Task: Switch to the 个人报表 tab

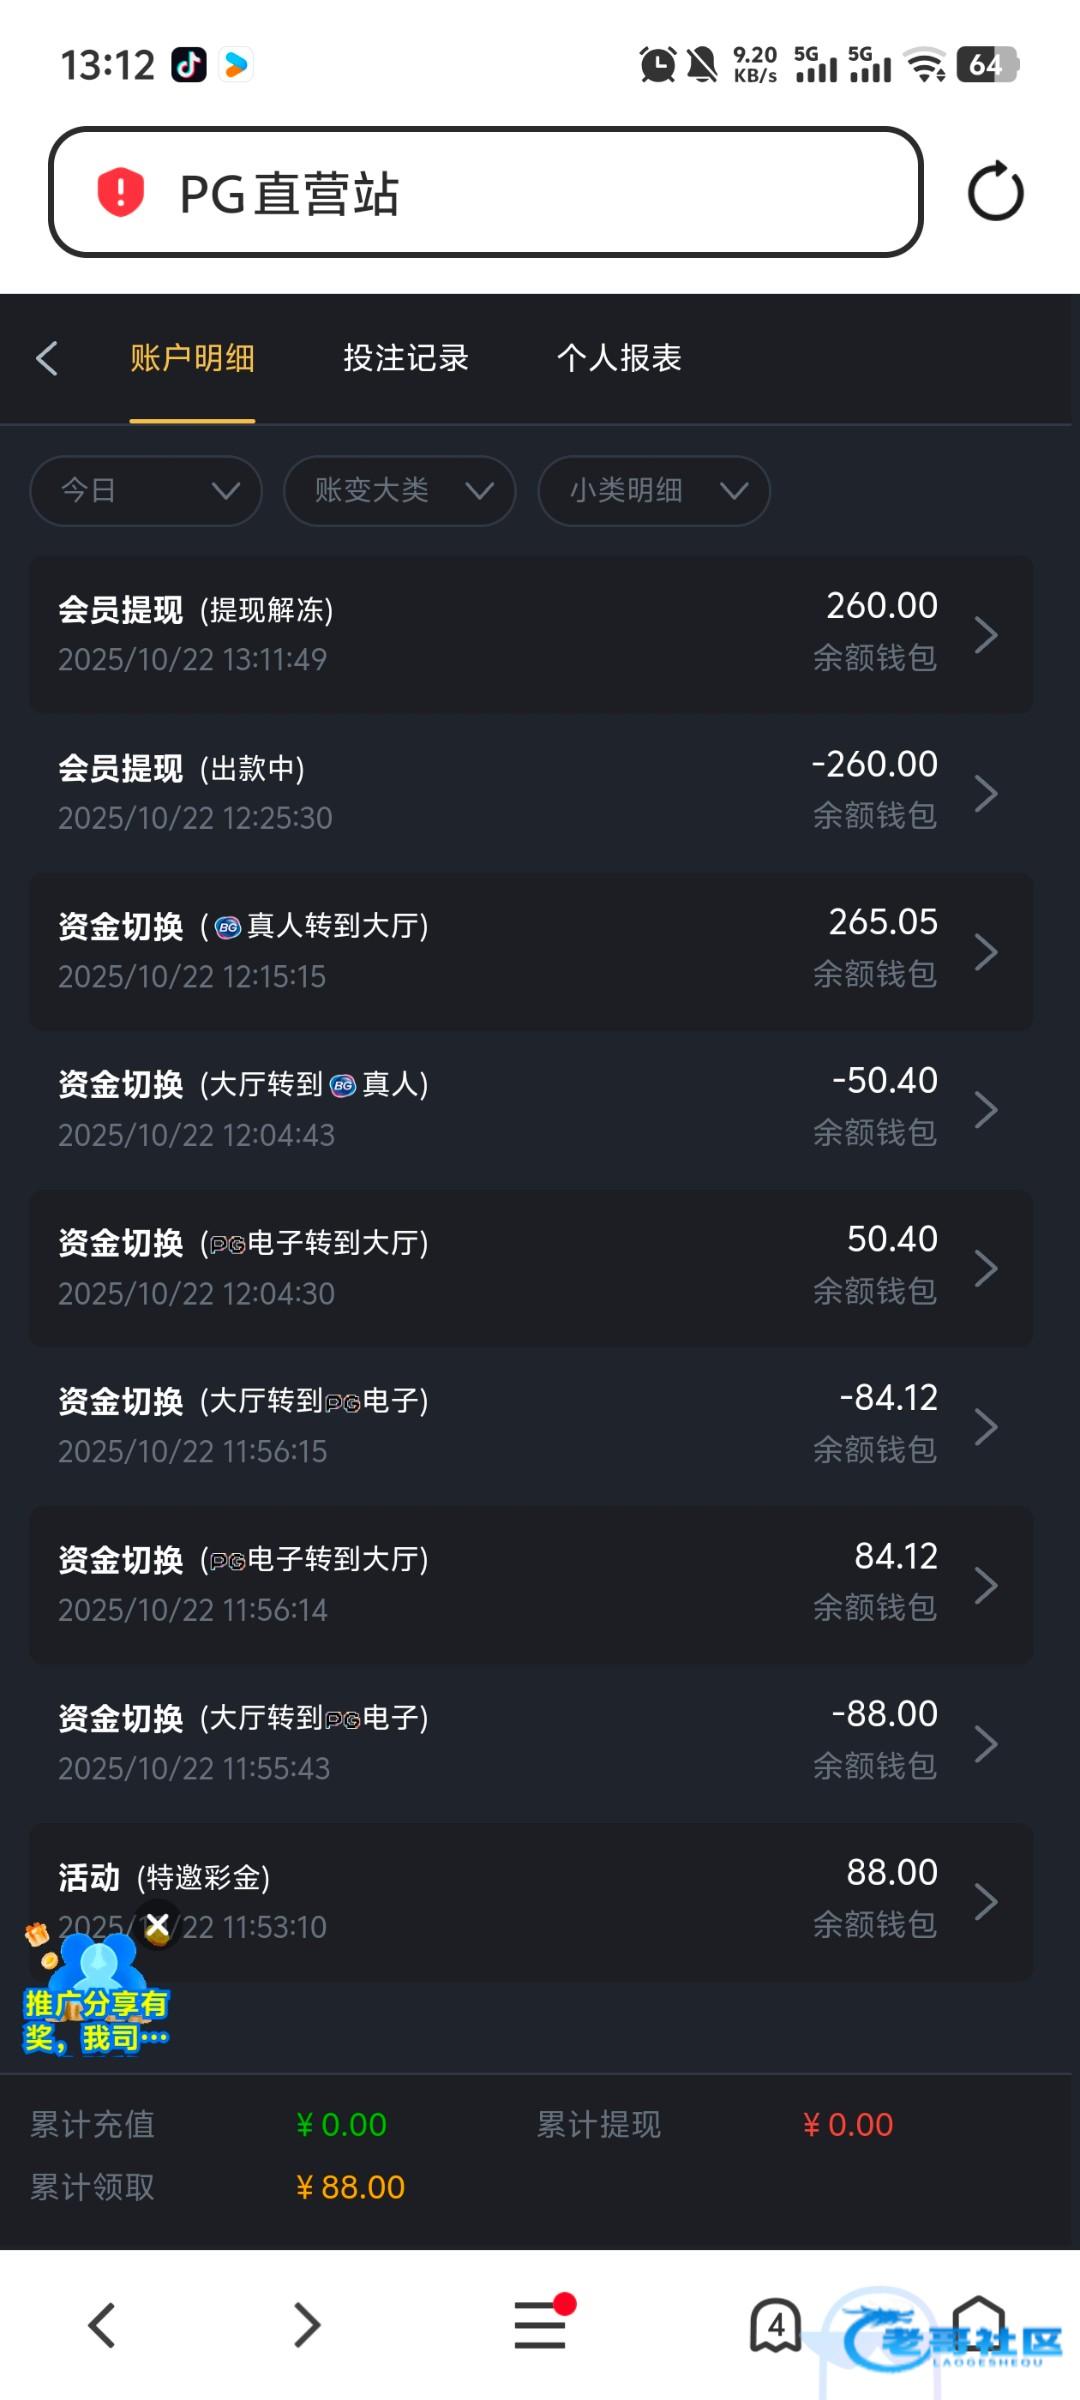Action: pos(619,358)
